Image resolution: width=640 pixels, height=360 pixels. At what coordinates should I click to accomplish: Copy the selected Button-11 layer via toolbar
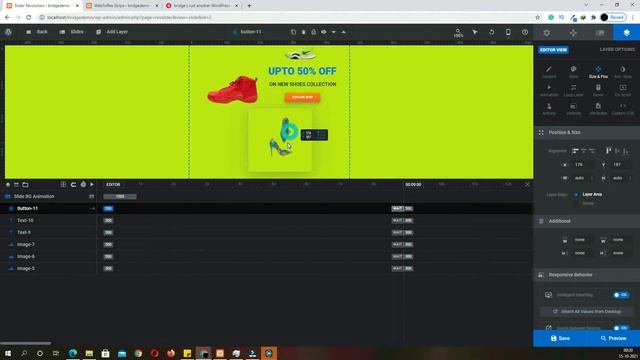tap(293, 32)
